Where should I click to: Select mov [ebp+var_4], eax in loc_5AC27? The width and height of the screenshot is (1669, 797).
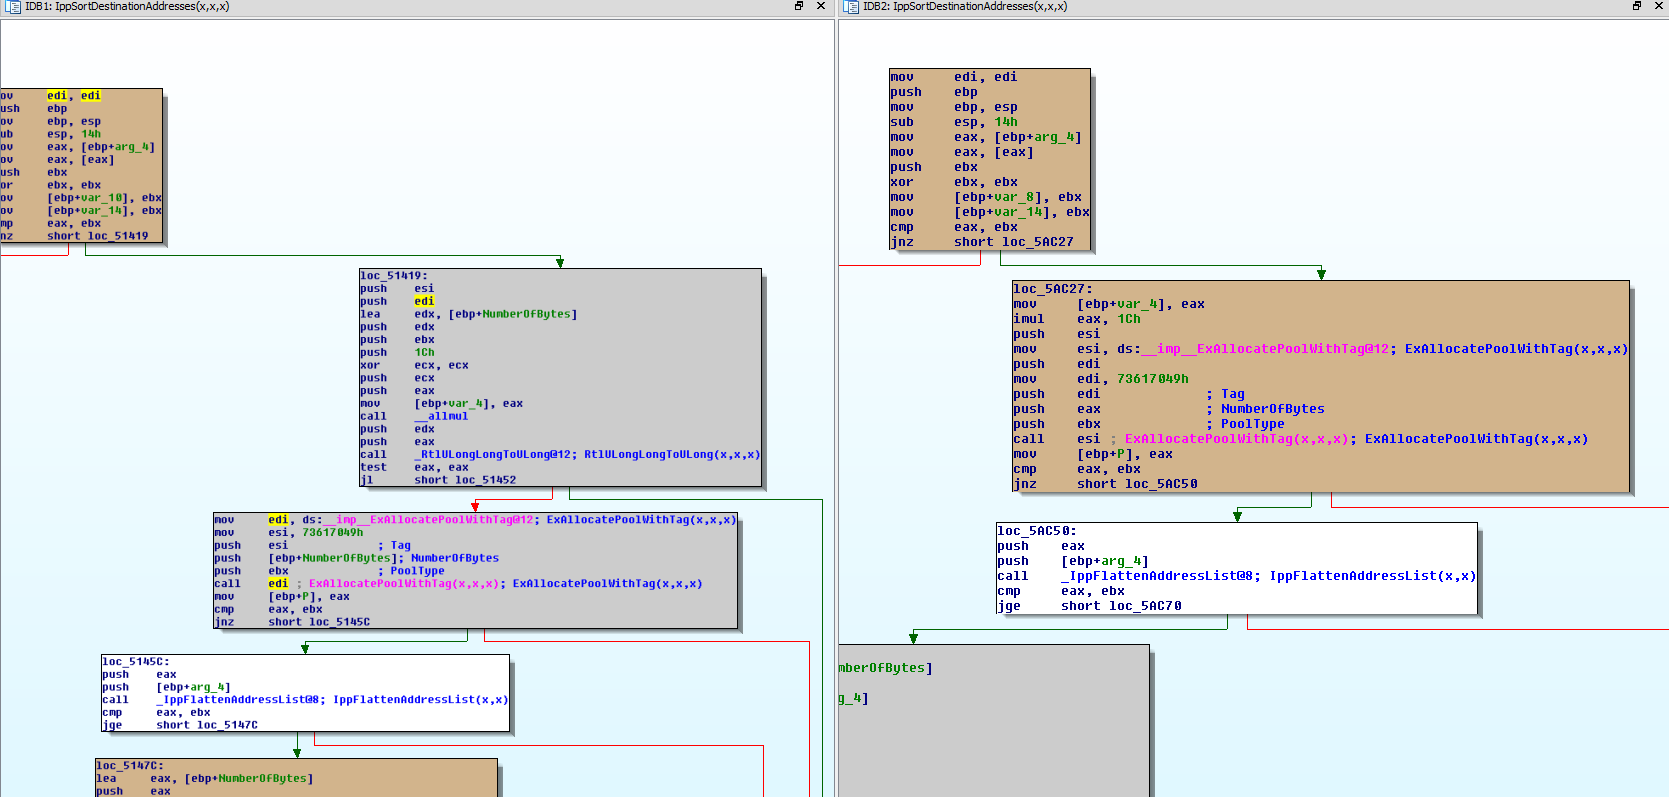click(1109, 304)
